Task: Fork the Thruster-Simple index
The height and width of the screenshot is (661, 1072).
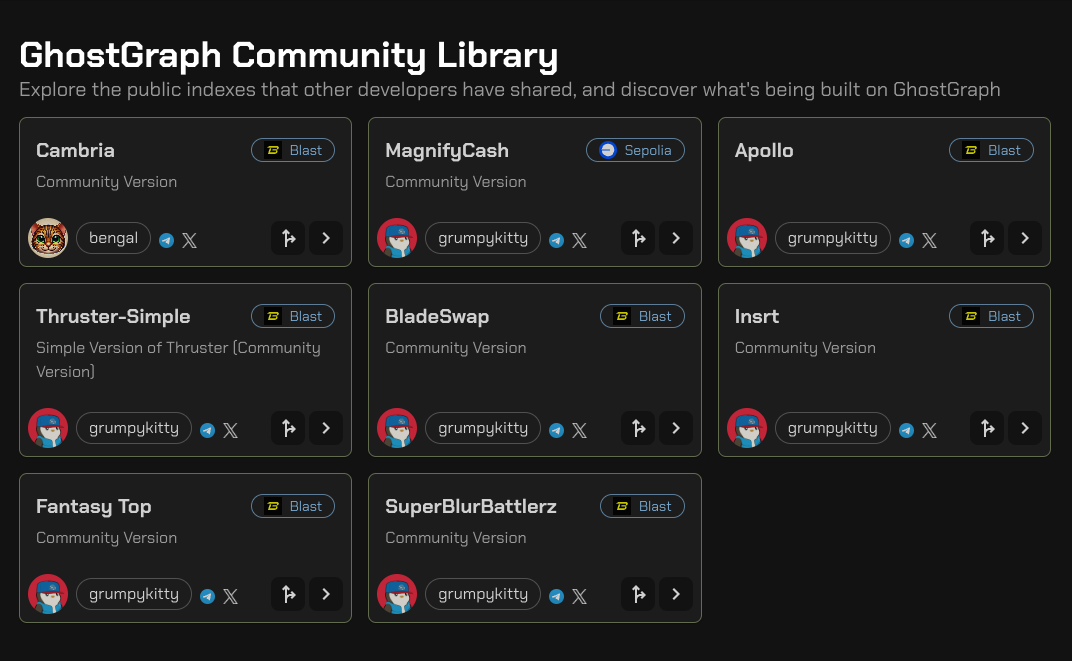Action: click(288, 428)
